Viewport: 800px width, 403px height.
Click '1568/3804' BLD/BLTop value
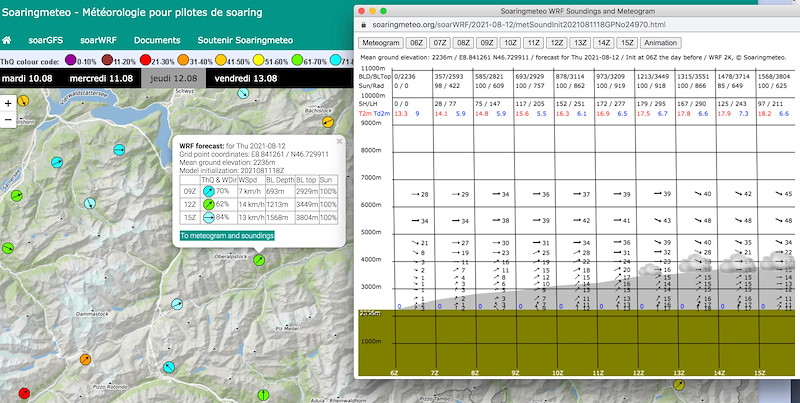coord(775,76)
